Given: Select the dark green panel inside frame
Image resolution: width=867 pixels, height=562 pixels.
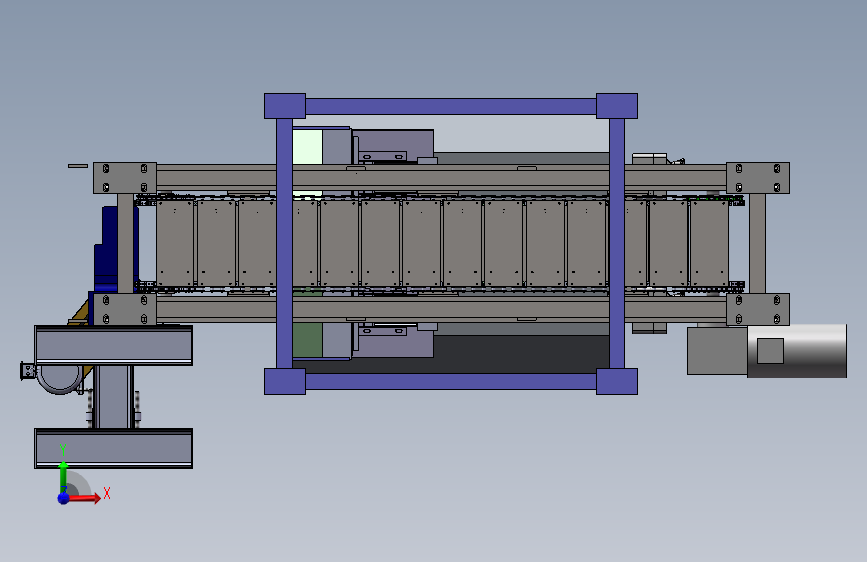Looking at the screenshot, I should coord(307,340).
